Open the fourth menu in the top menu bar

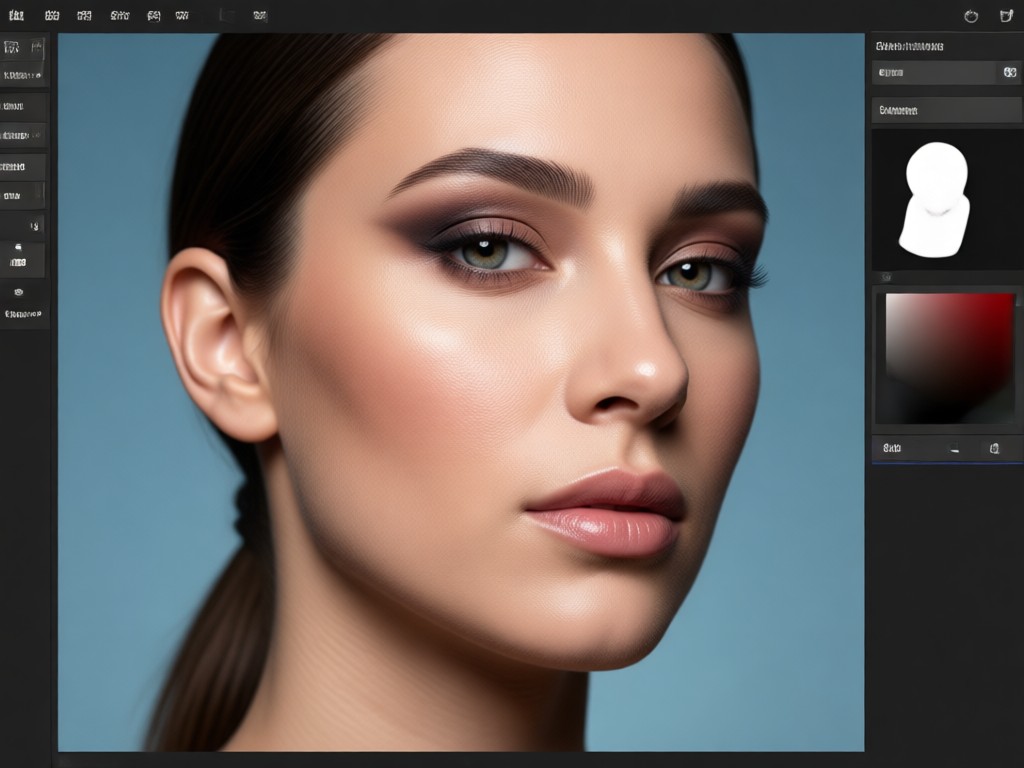click(x=120, y=16)
